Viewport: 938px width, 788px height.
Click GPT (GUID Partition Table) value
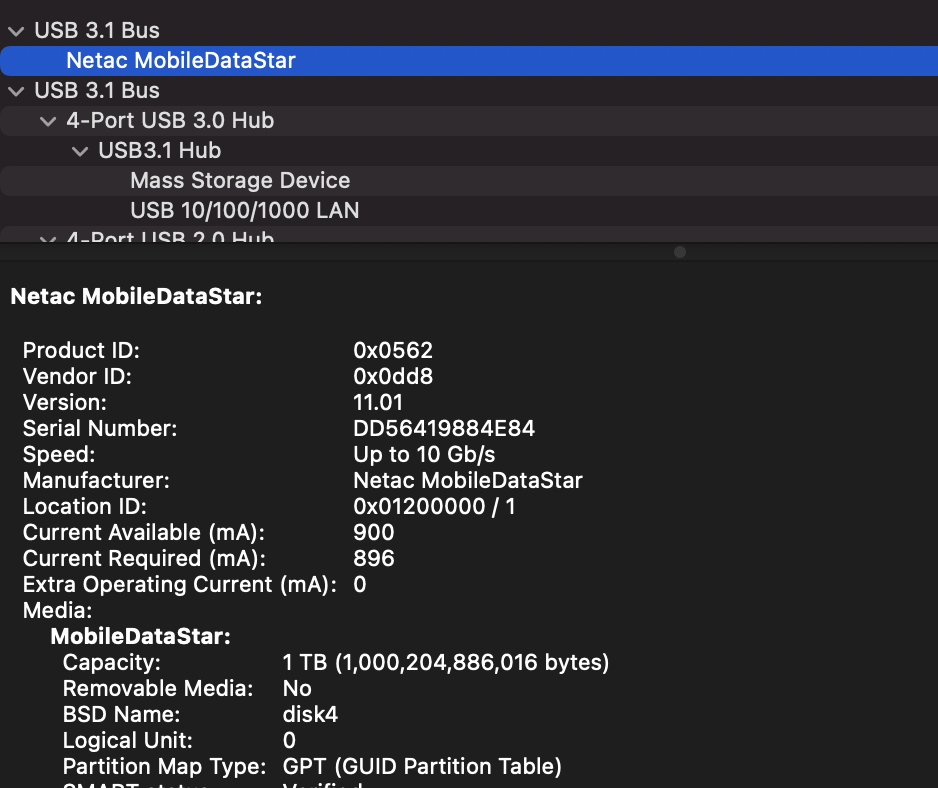tap(422, 766)
